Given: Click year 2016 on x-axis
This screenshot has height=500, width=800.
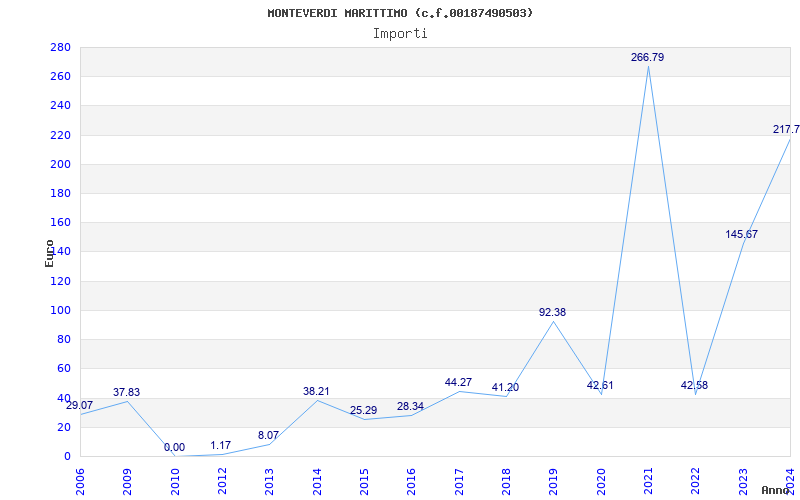Looking at the screenshot, I should tap(412, 481).
